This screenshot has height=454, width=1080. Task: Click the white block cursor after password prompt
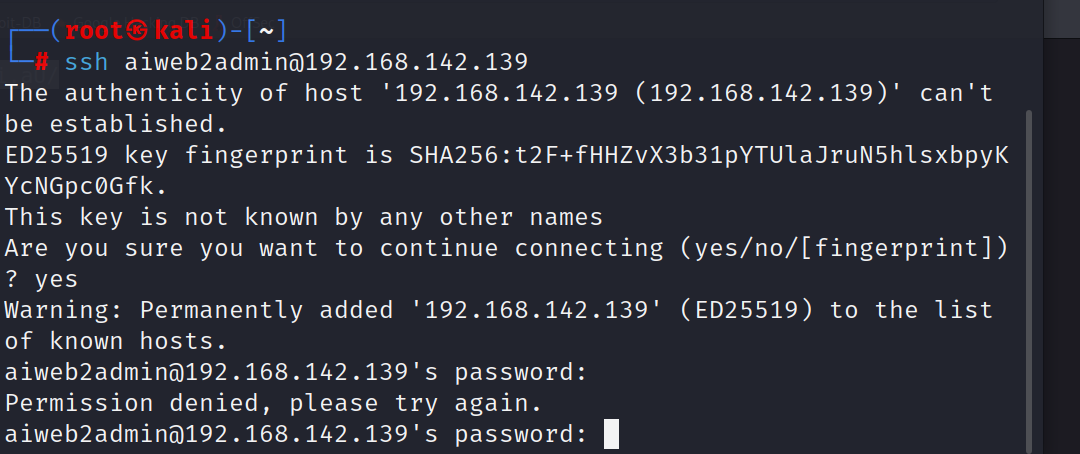pos(611,435)
